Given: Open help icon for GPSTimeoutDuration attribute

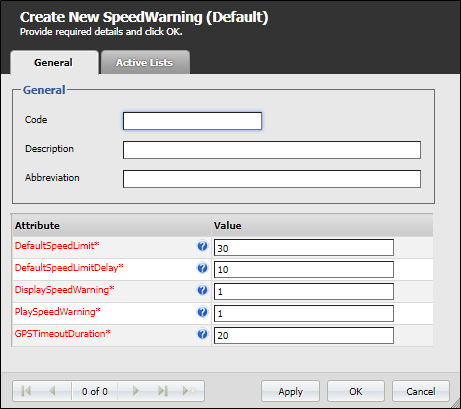Looking at the screenshot, I should coord(202,334).
